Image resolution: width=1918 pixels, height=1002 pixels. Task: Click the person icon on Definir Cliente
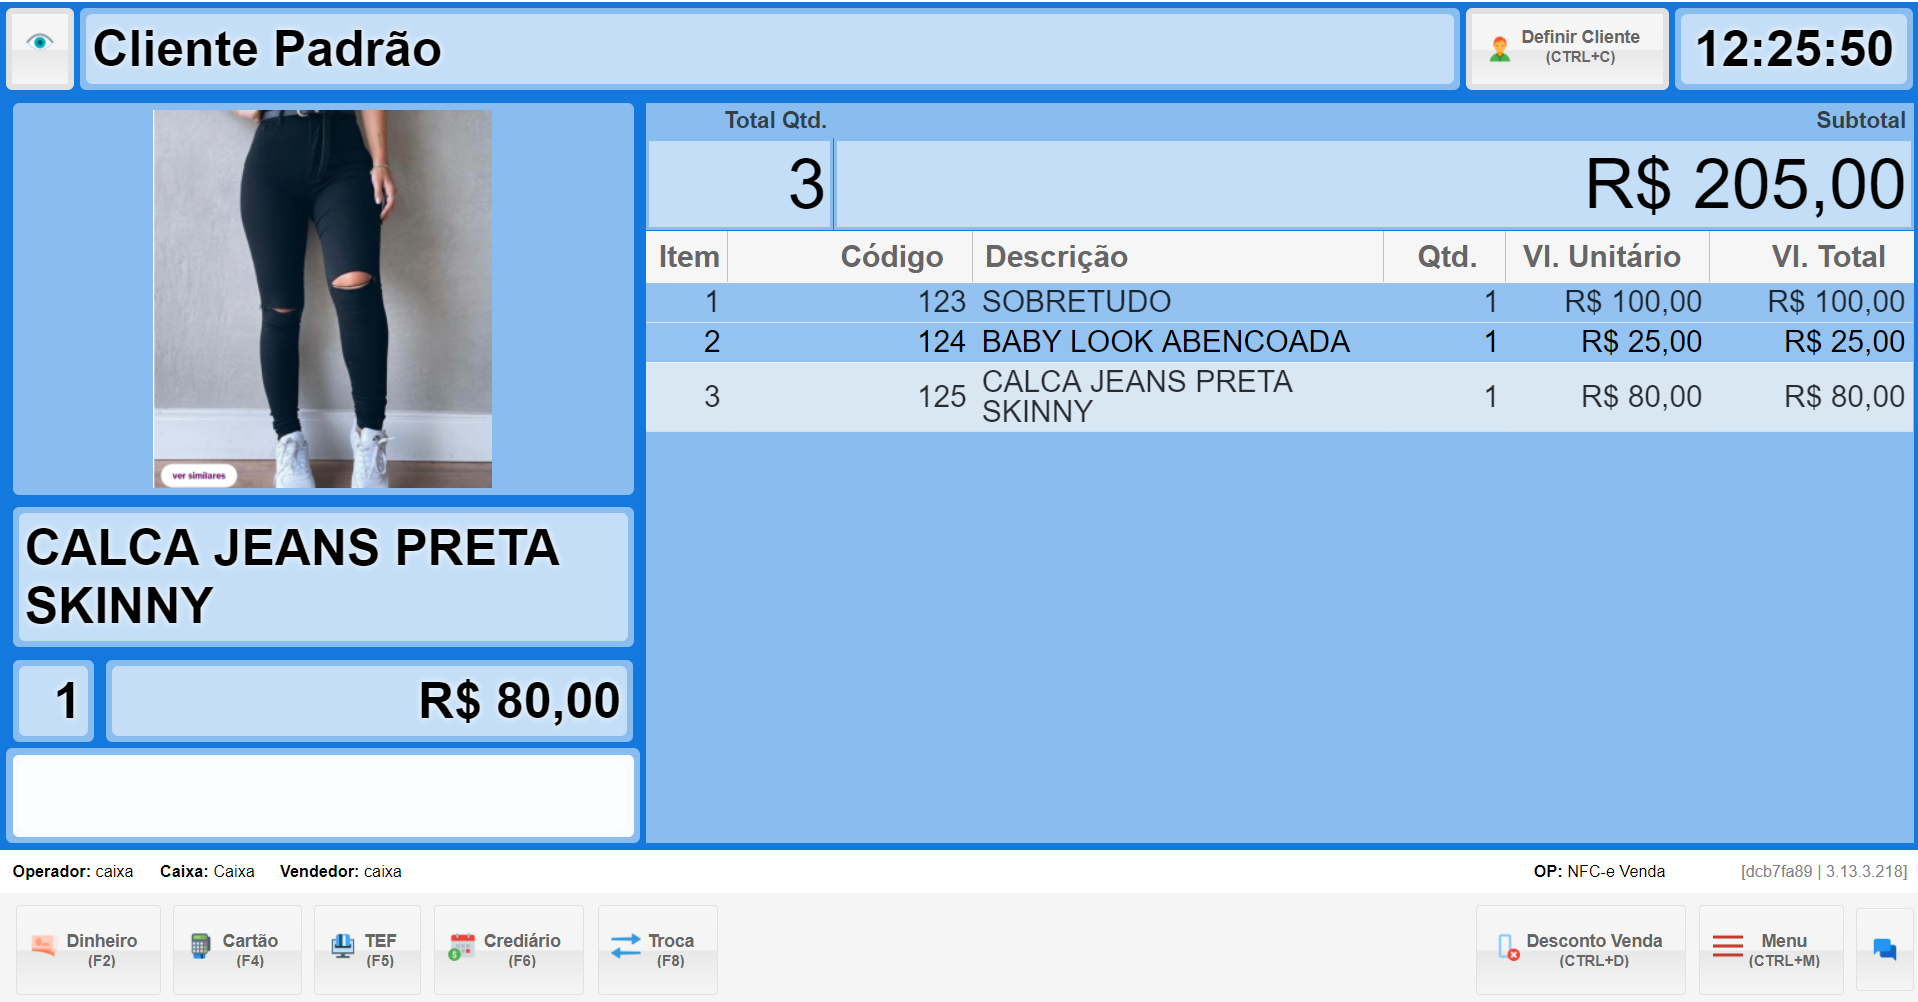(x=1499, y=49)
